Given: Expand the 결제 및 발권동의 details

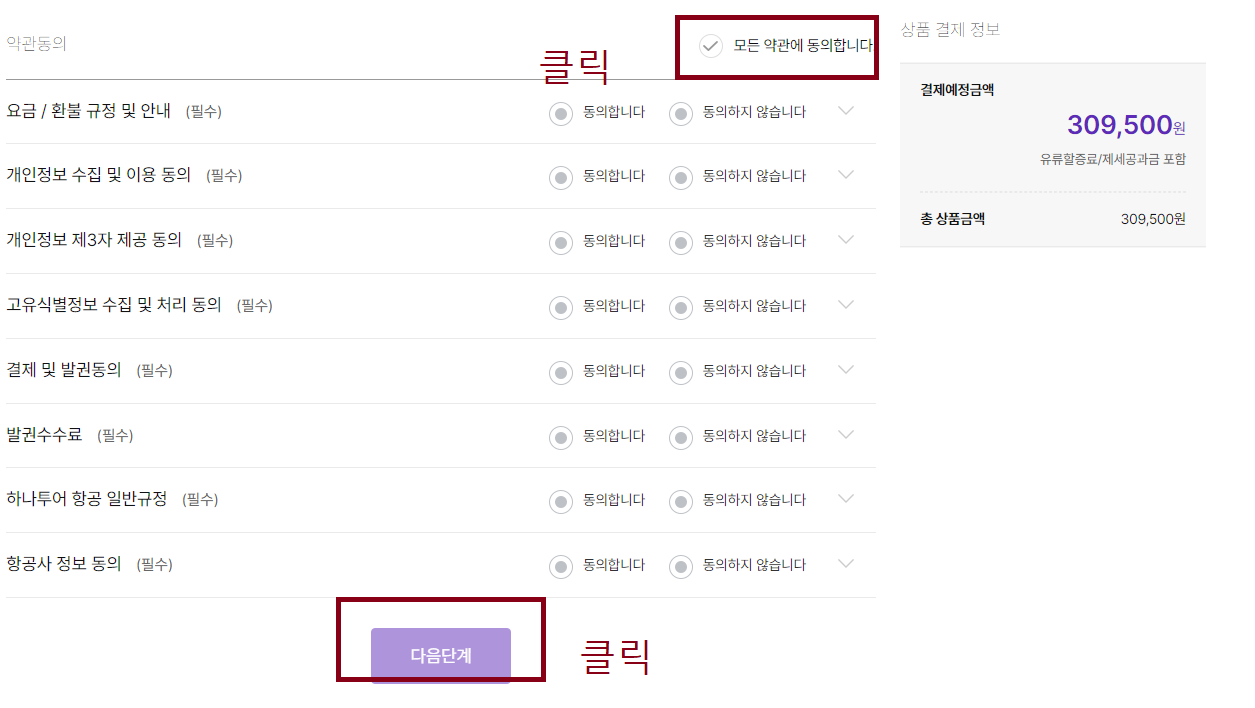Looking at the screenshot, I should pos(846,371).
